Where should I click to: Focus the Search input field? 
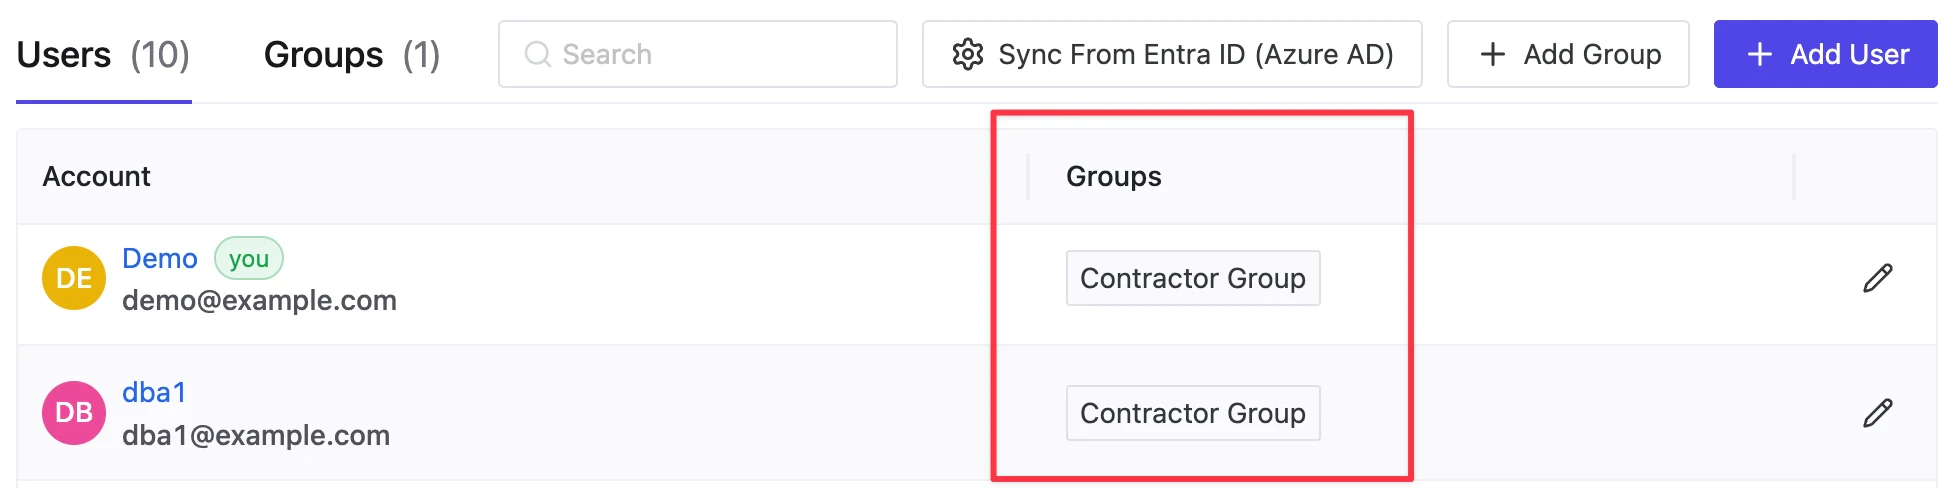(x=710, y=54)
